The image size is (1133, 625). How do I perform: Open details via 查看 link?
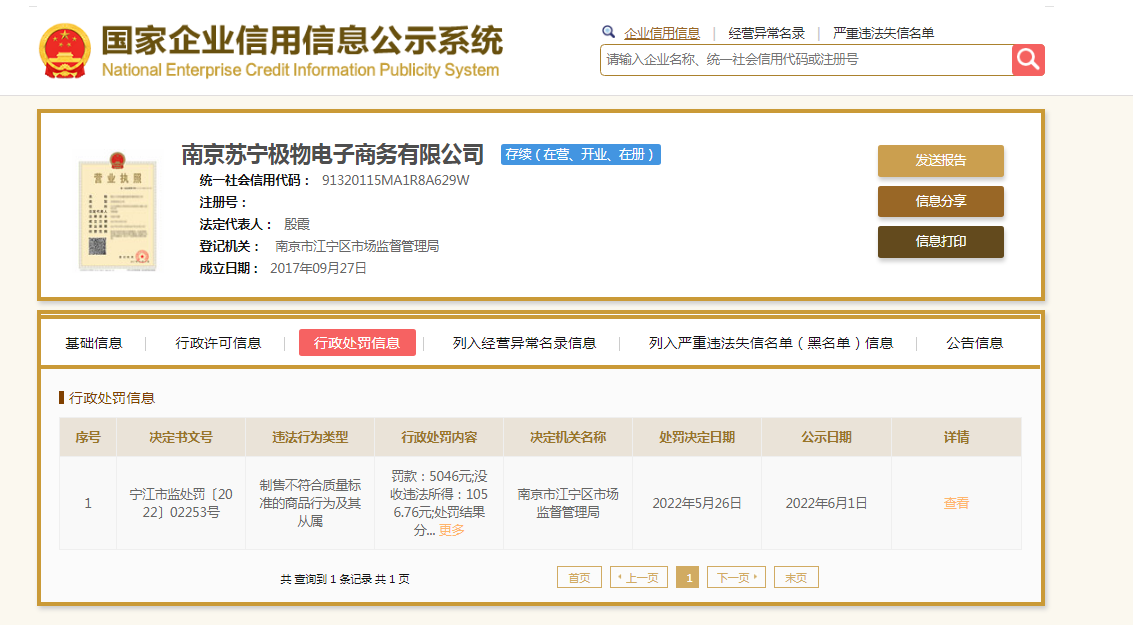click(956, 504)
